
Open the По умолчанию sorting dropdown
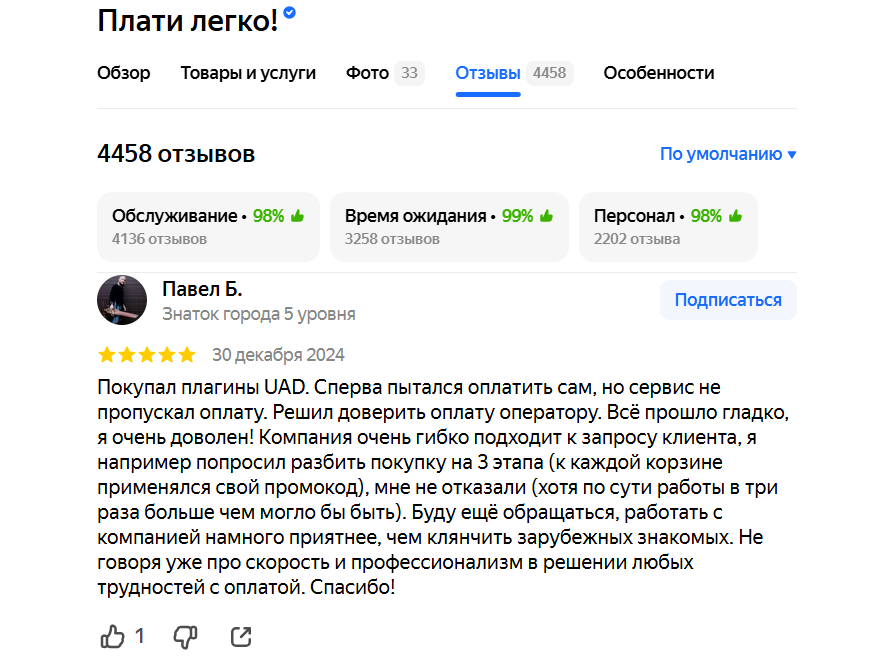[728, 154]
